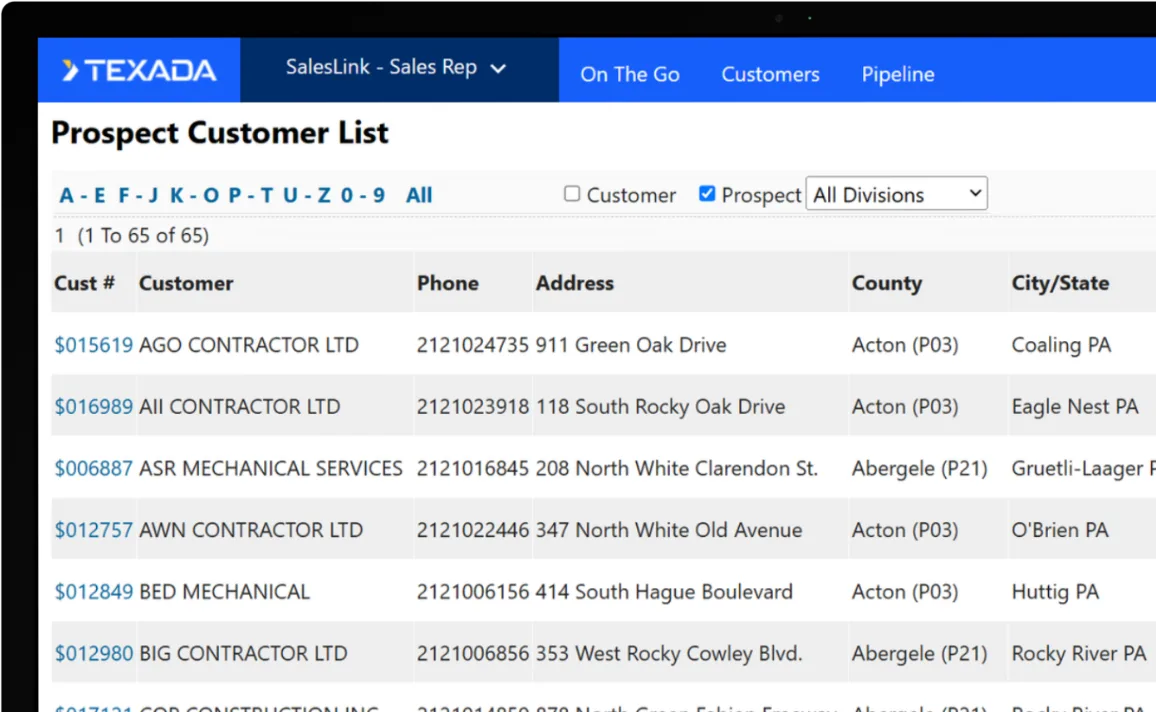
Task: Open customer number $016989
Action: (x=93, y=407)
